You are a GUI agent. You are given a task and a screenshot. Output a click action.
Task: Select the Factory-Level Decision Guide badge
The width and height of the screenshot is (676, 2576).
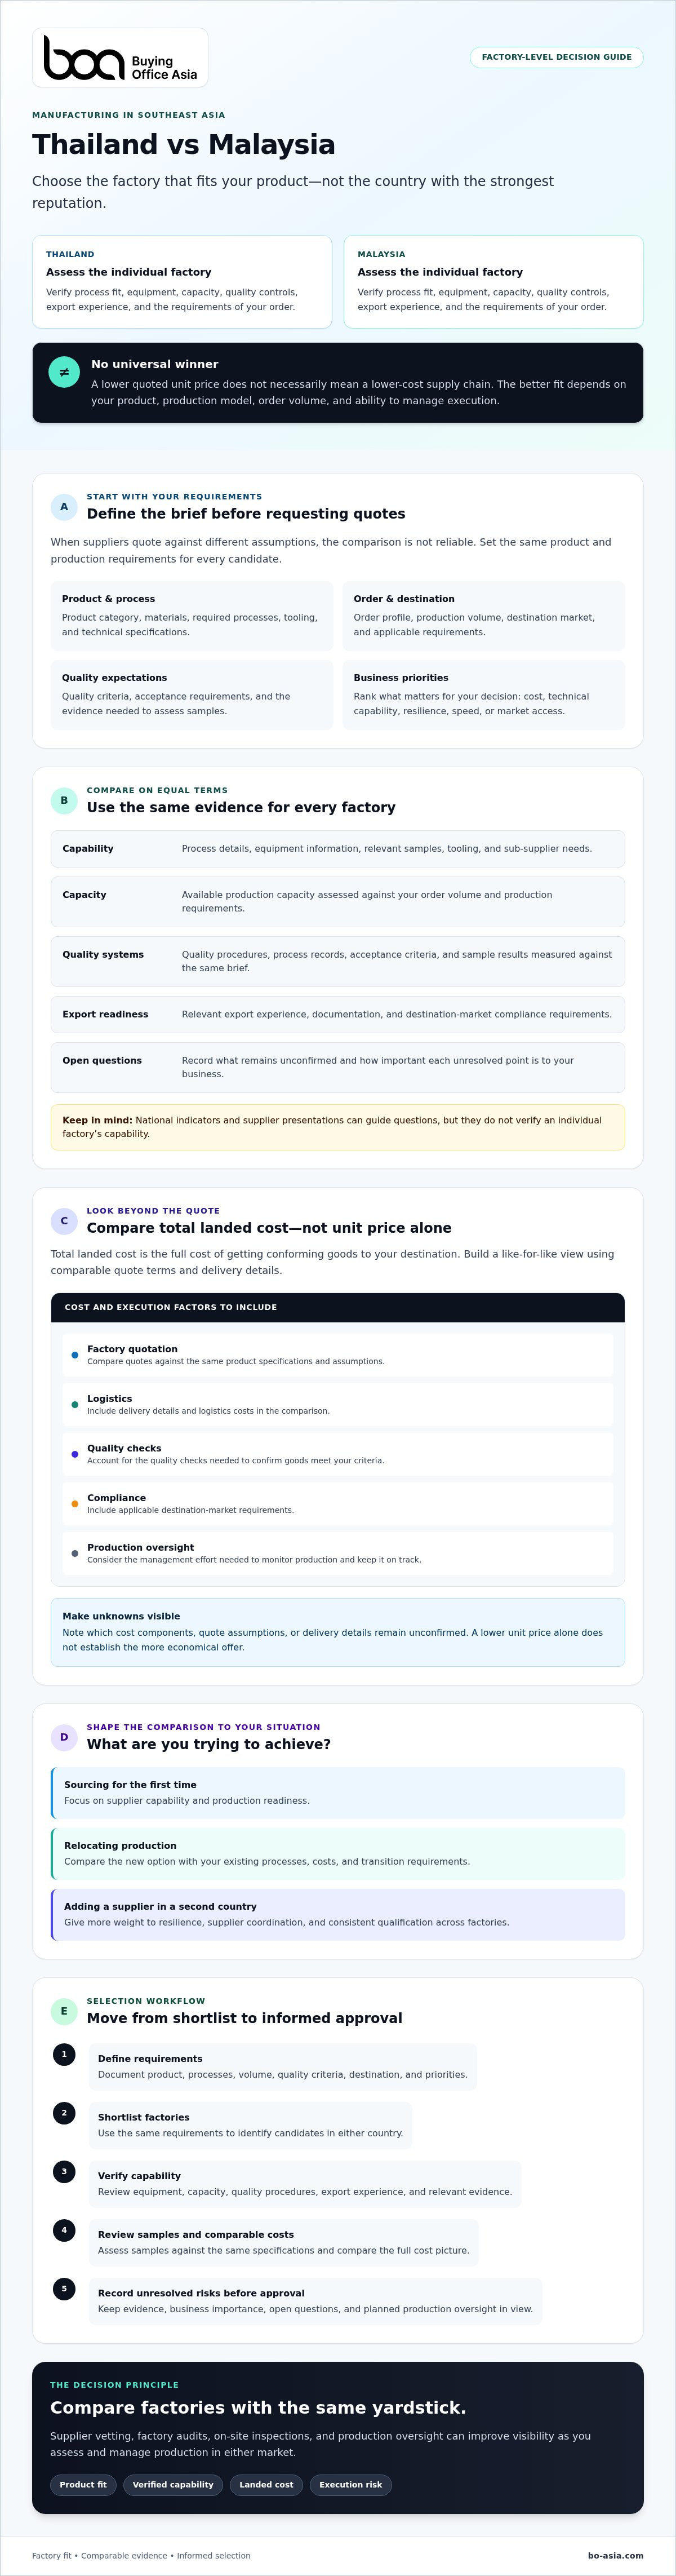click(x=556, y=57)
